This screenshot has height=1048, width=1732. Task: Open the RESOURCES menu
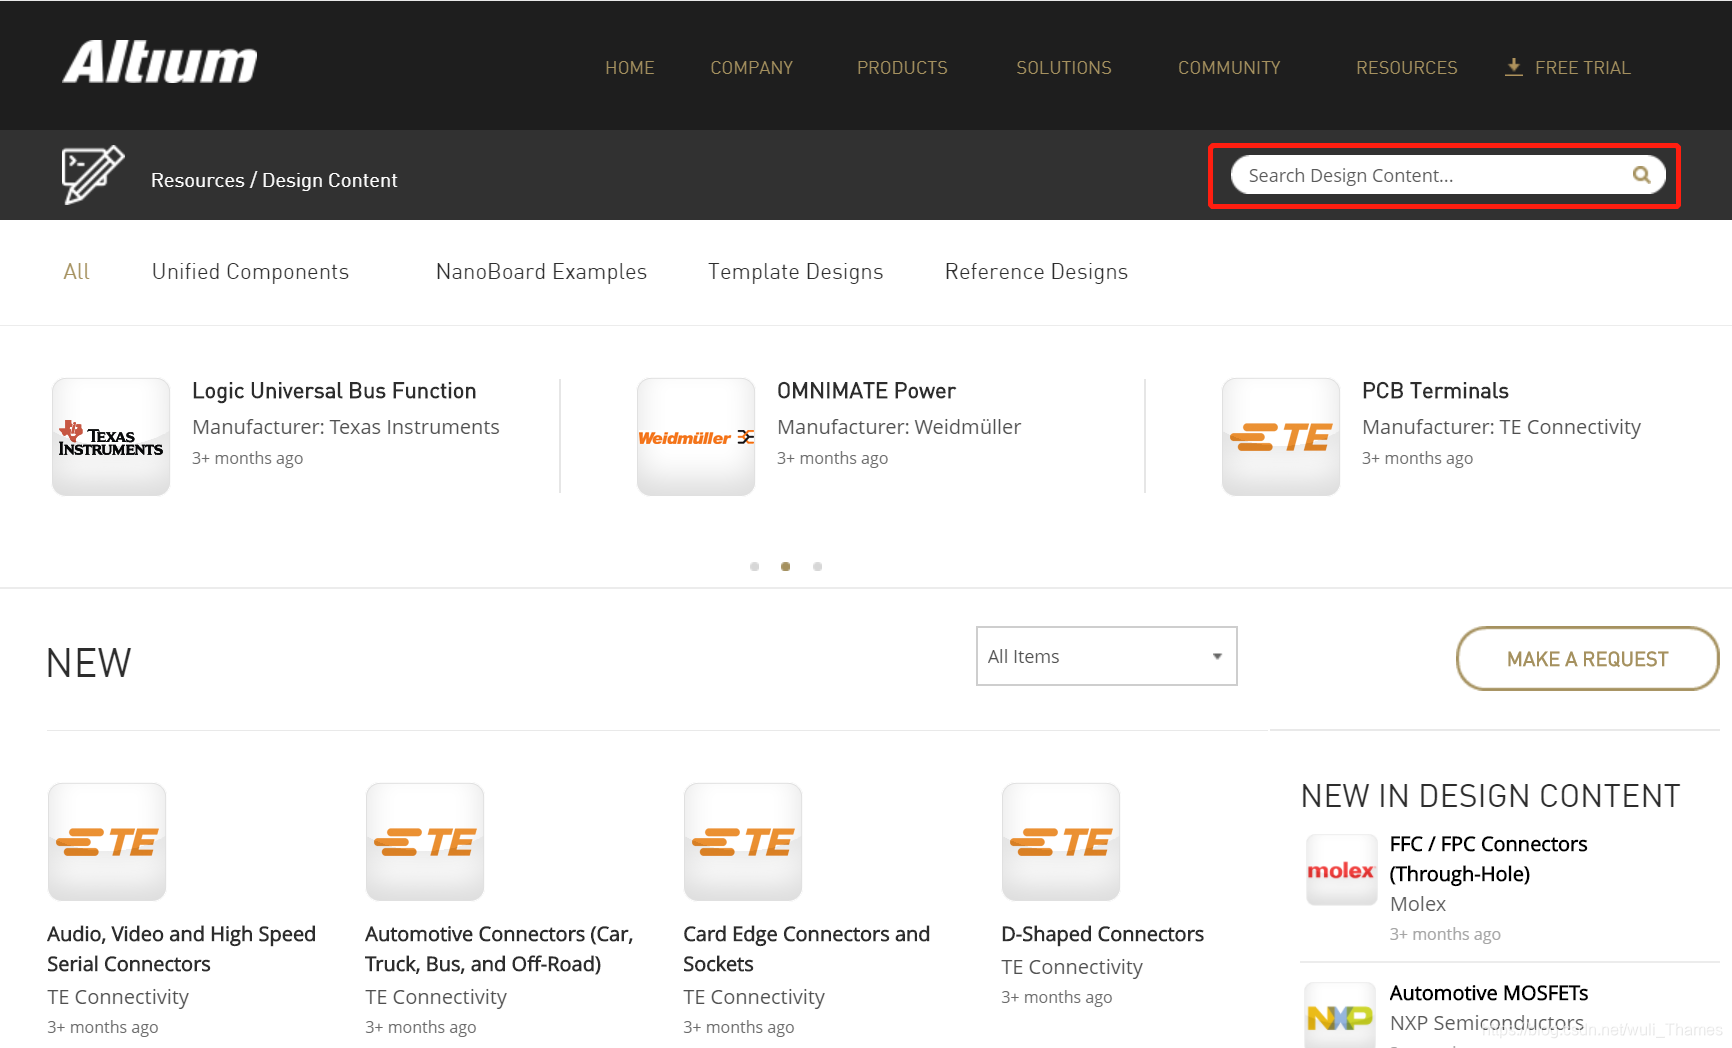pyautogui.click(x=1407, y=68)
